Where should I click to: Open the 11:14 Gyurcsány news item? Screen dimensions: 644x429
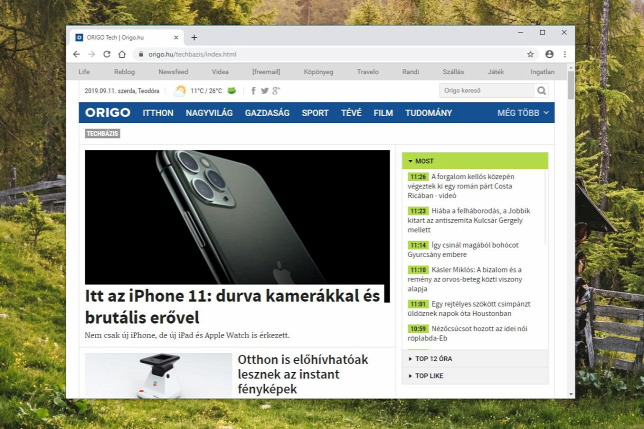(x=463, y=250)
